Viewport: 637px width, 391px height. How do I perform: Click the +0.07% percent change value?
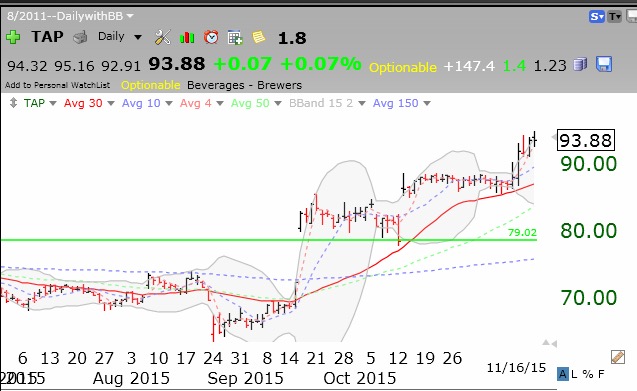tap(321, 64)
